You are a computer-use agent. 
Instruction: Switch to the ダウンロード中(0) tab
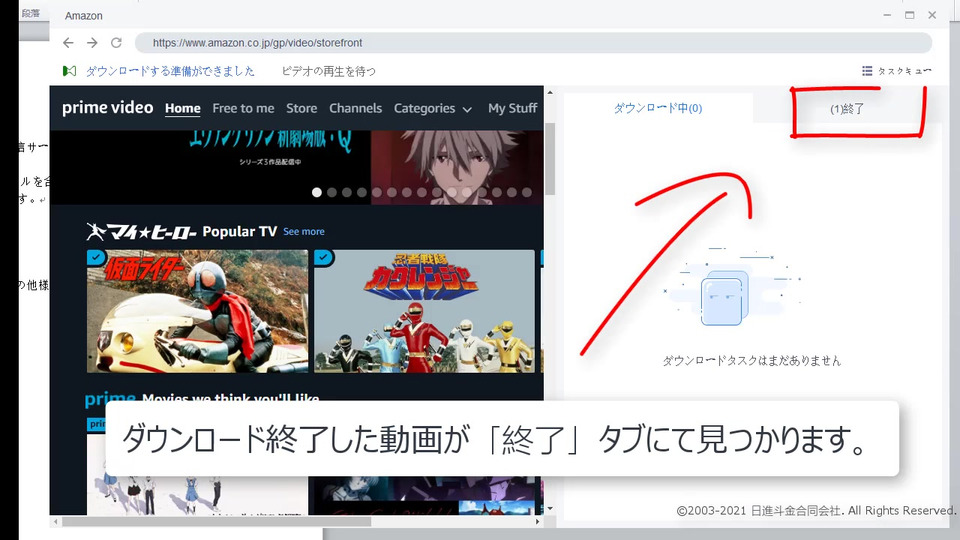[x=658, y=108]
